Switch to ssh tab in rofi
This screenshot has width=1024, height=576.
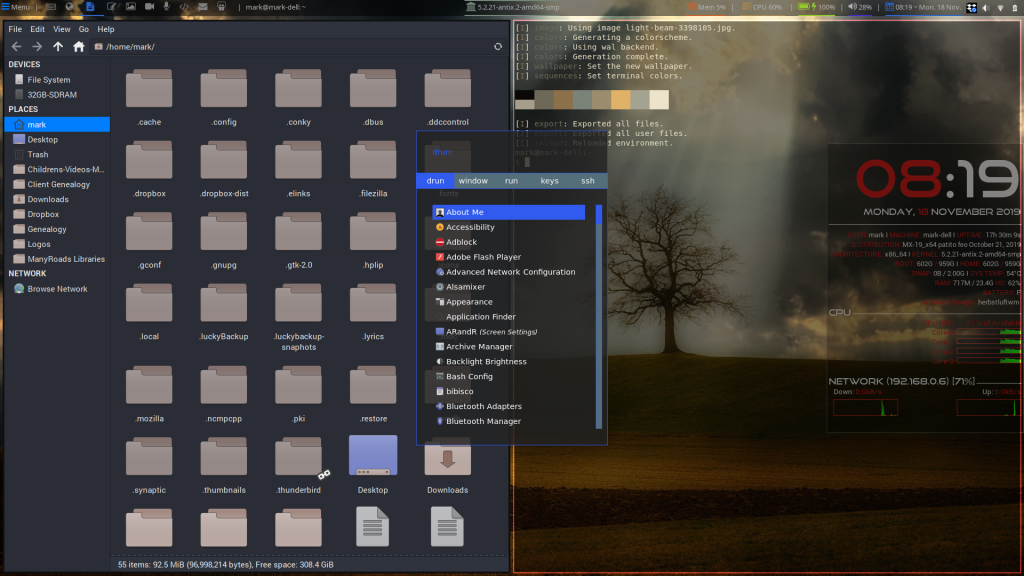588,181
